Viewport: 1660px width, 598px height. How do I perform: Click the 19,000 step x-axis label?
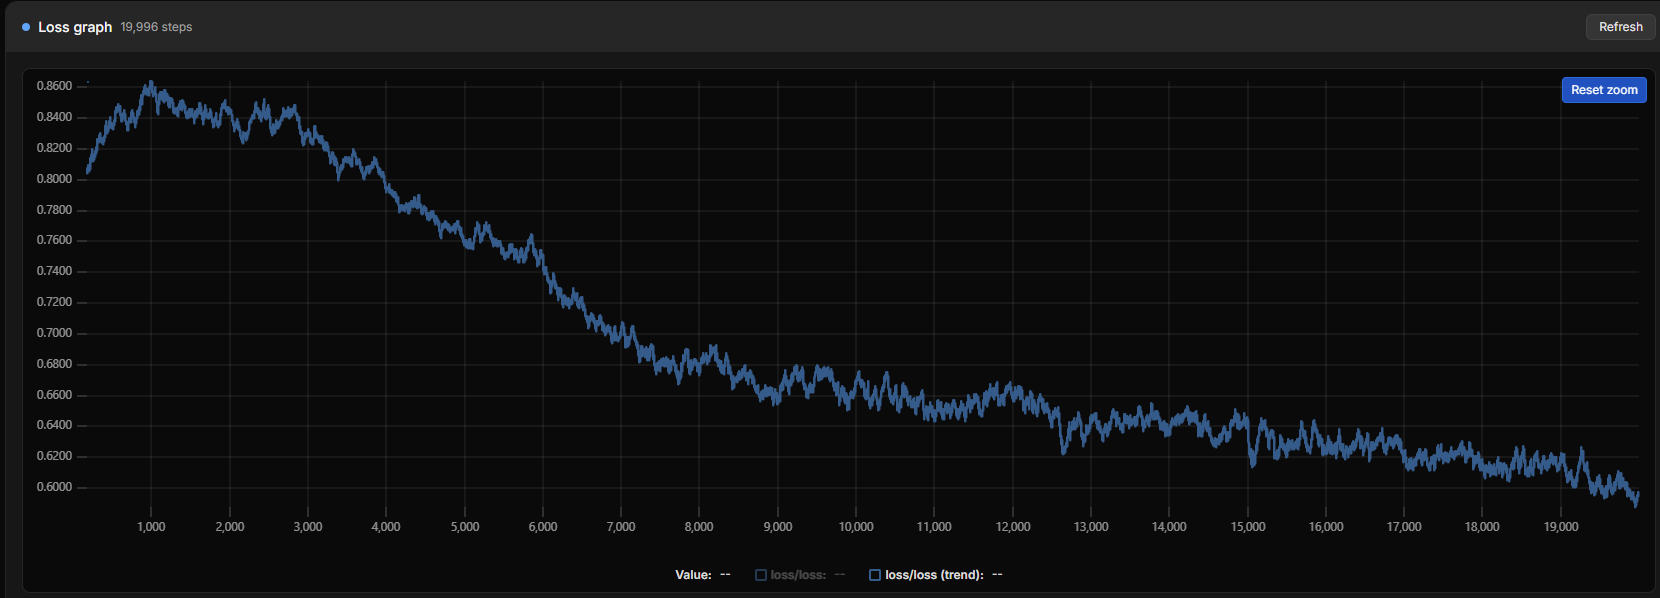pos(1561,527)
